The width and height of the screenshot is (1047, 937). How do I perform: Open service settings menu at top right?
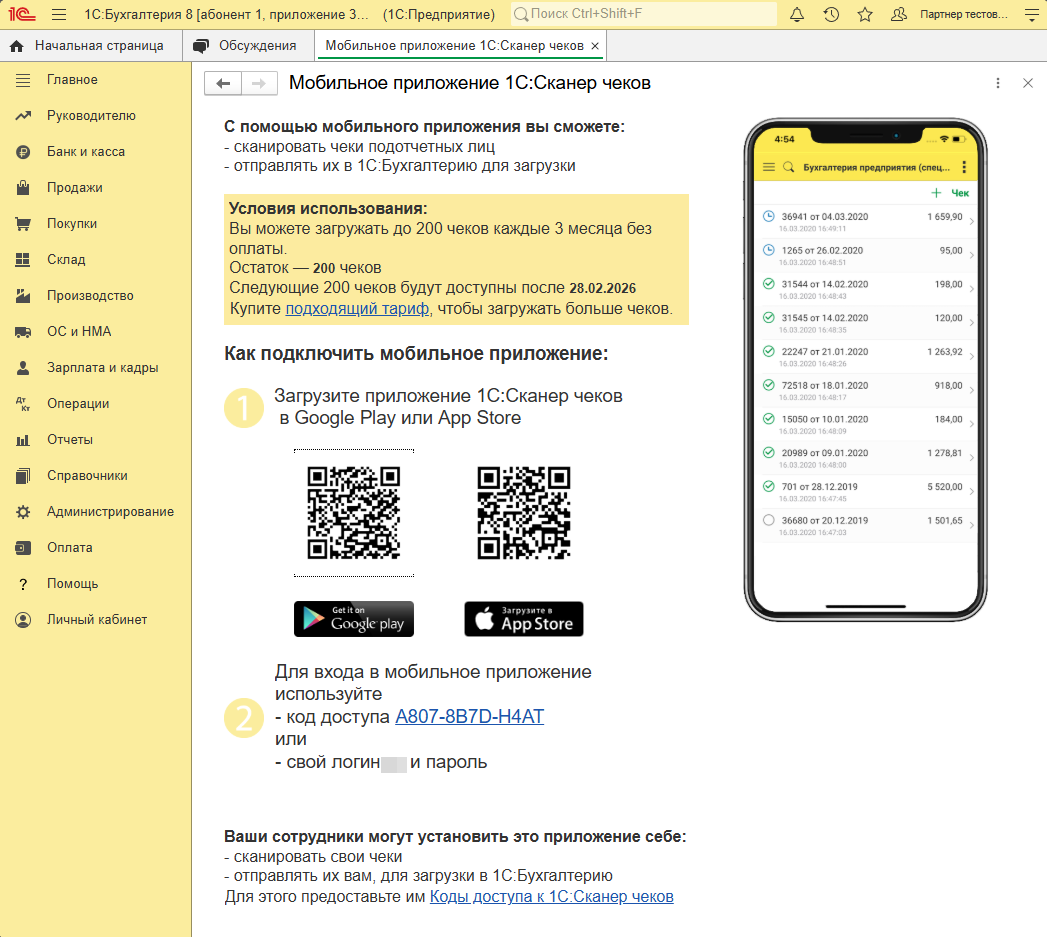coord(1032,15)
